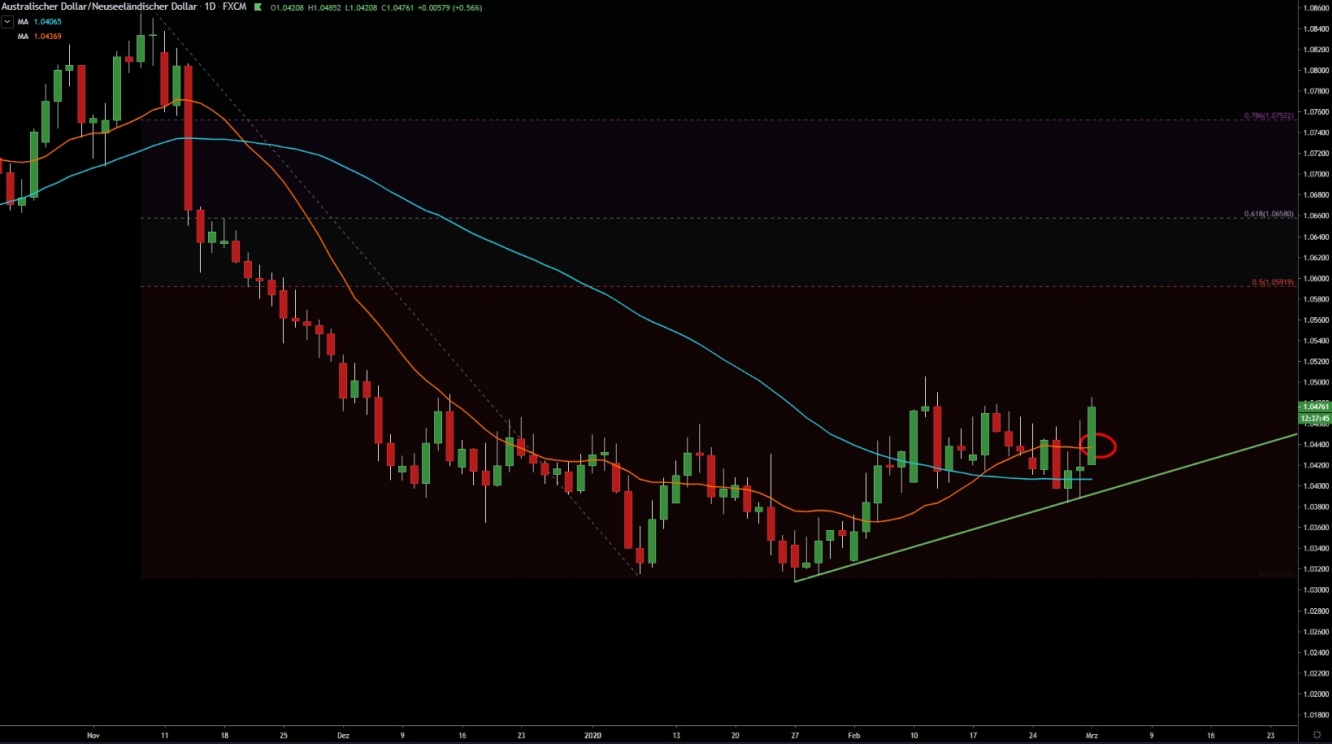Screen dimensions: 1332x744
Task: Click the +0.00579 (+0.56%) change value
Action: (x=452, y=7)
